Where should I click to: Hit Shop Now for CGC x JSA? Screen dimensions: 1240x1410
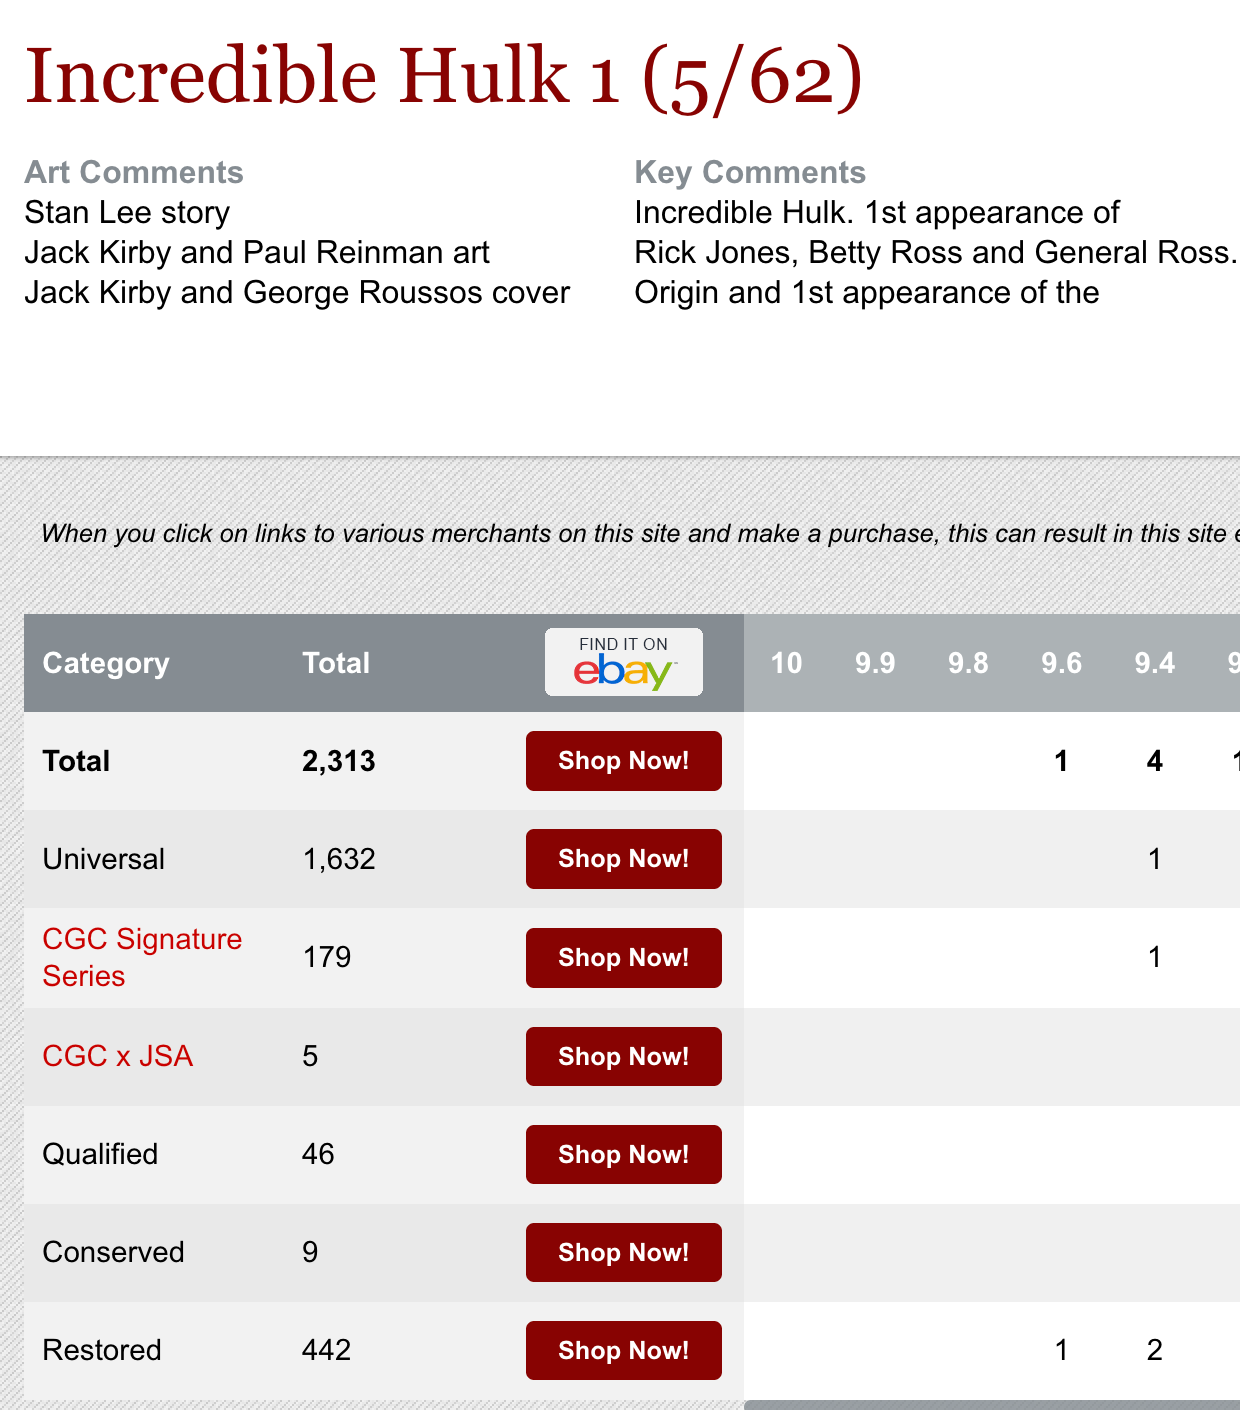(x=623, y=1056)
